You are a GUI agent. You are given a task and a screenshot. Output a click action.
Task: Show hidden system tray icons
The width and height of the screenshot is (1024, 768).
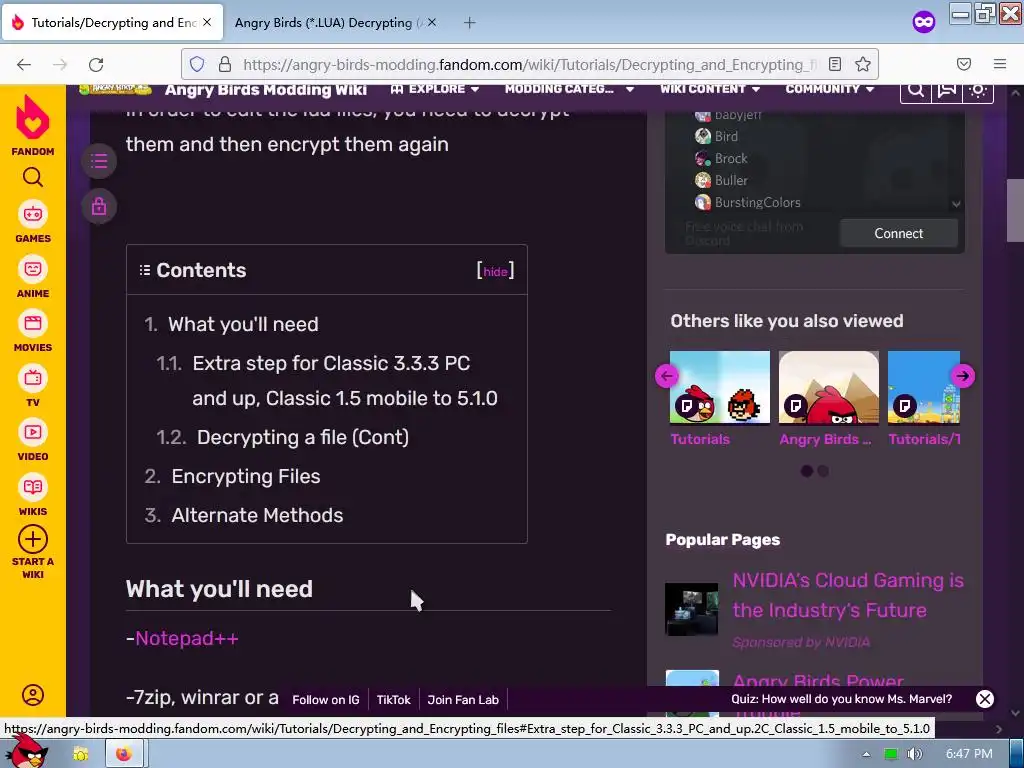coord(866,754)
